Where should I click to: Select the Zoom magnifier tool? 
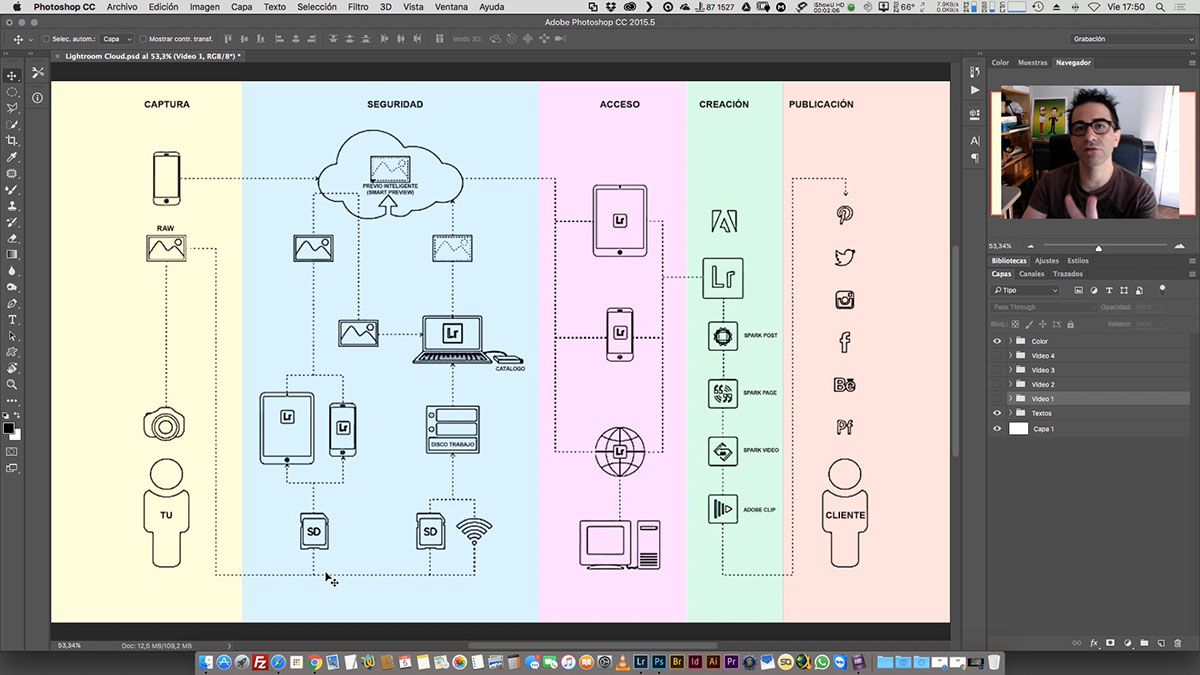12,384
